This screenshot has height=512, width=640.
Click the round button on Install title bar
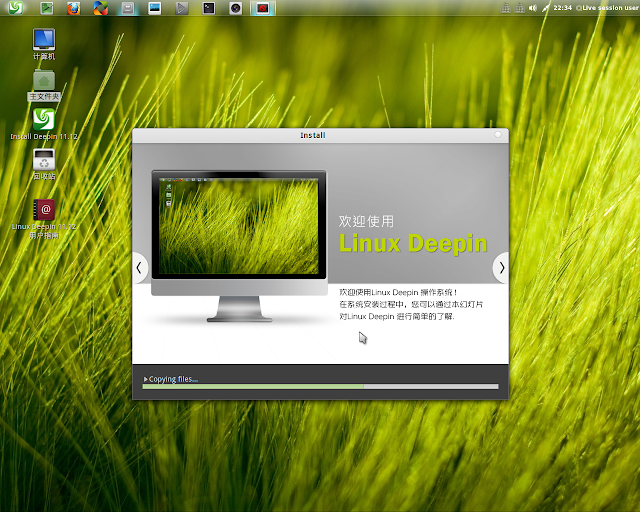[498, 135]
